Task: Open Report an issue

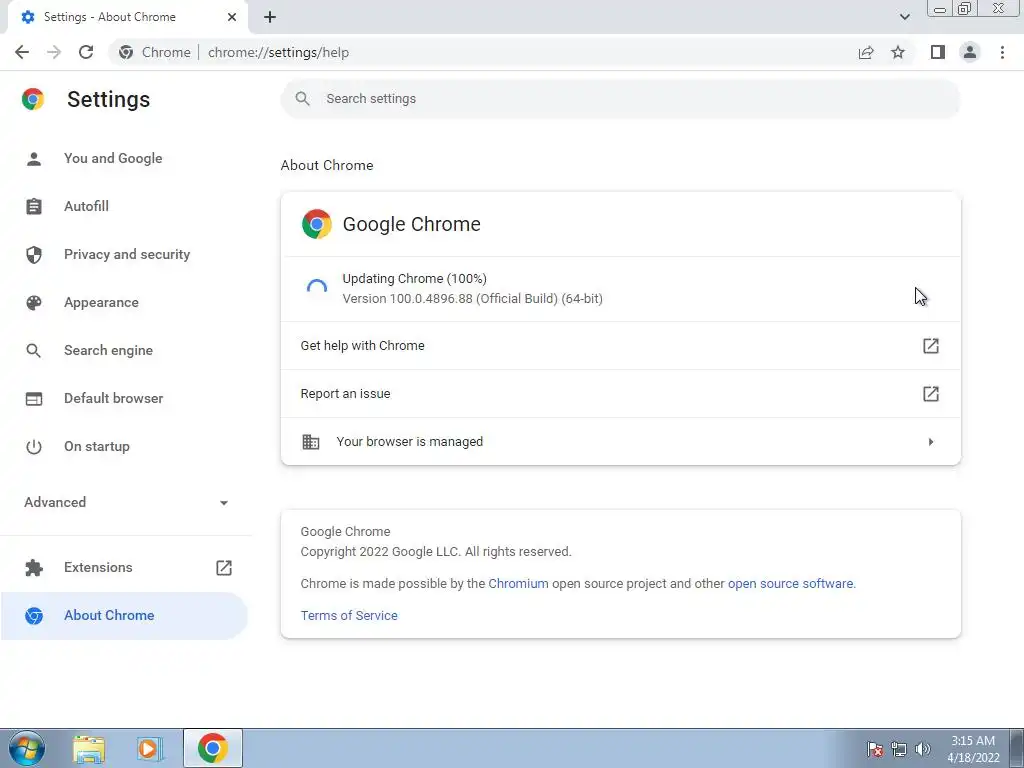Action: coord(620,394)
